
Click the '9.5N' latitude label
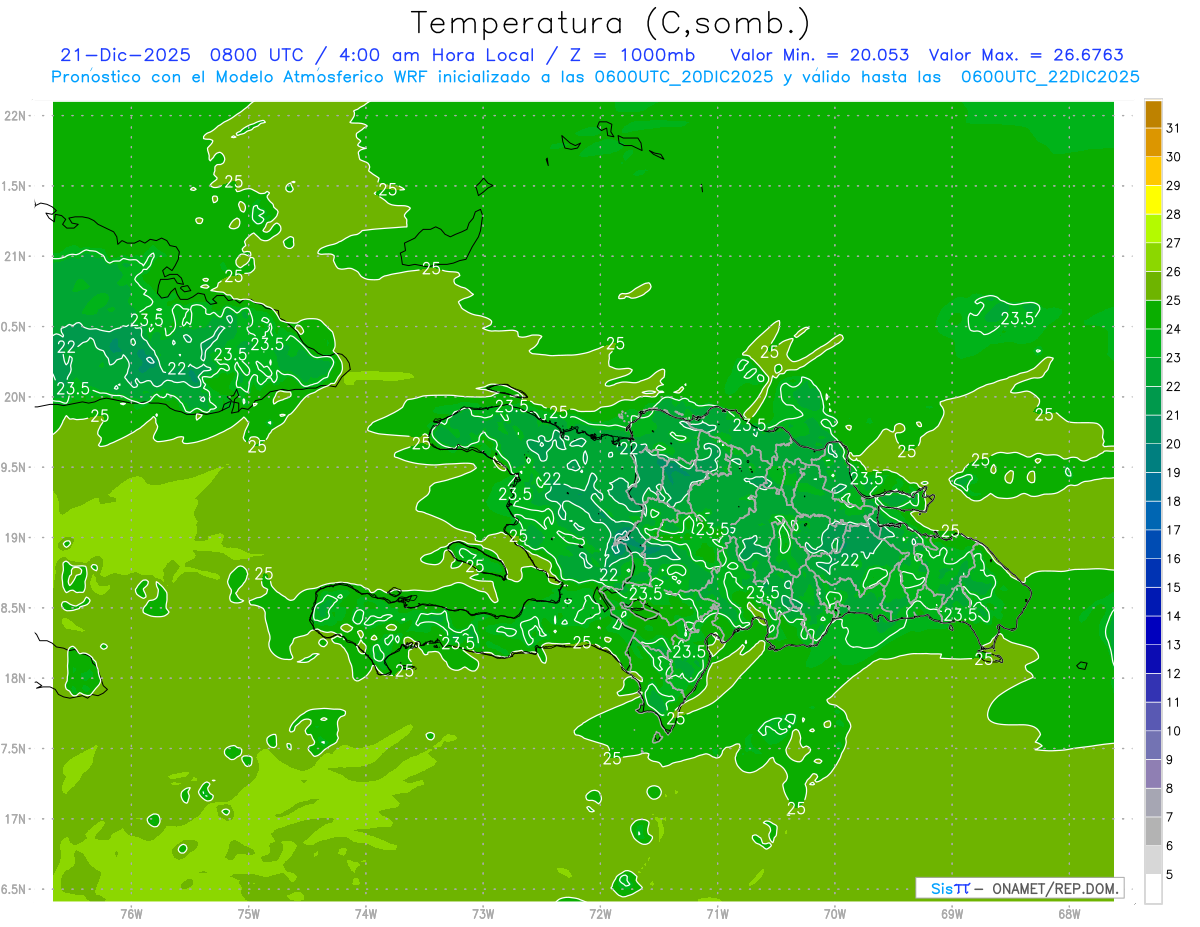(15, 467)
